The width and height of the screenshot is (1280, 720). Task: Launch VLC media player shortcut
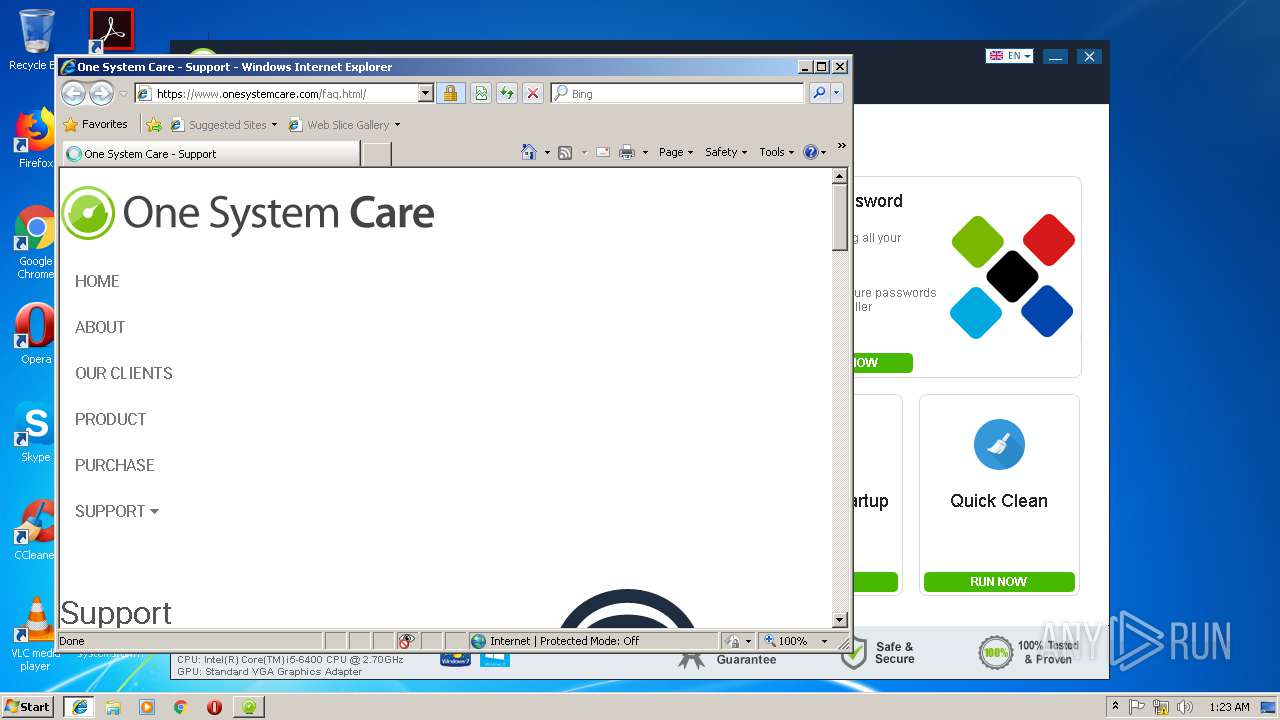35,634
